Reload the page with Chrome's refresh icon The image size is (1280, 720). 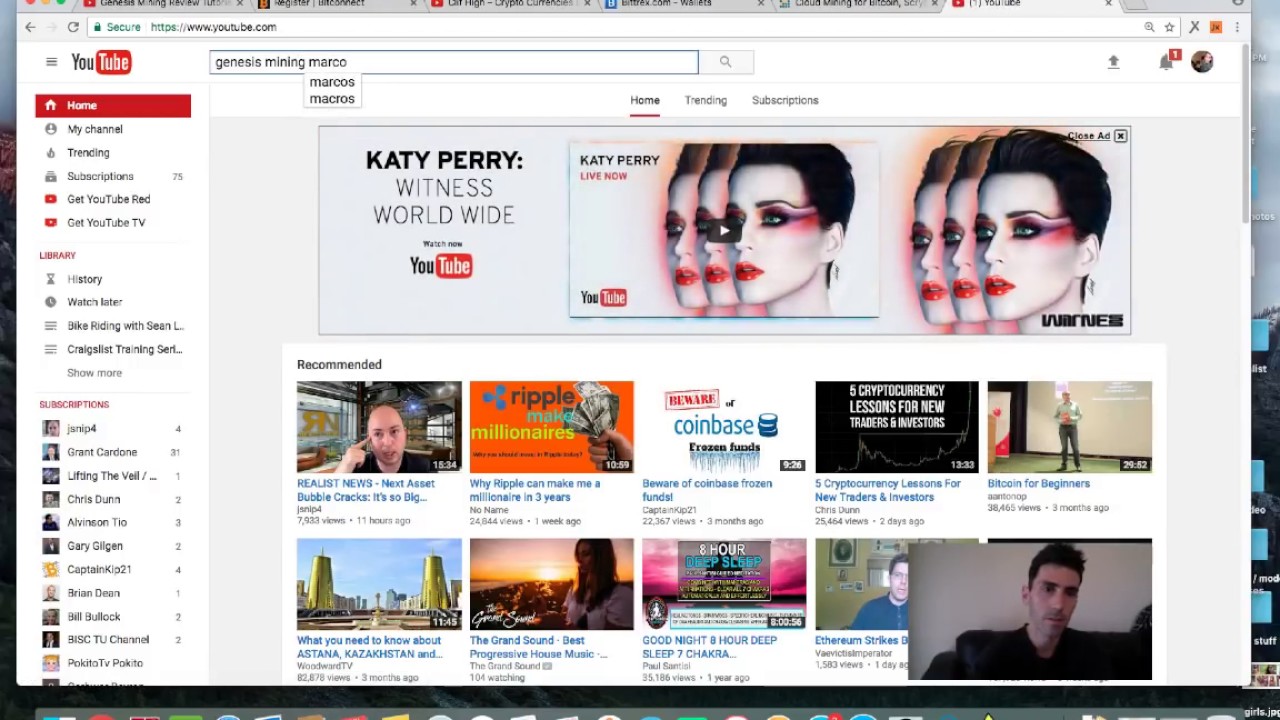point(73,27)
